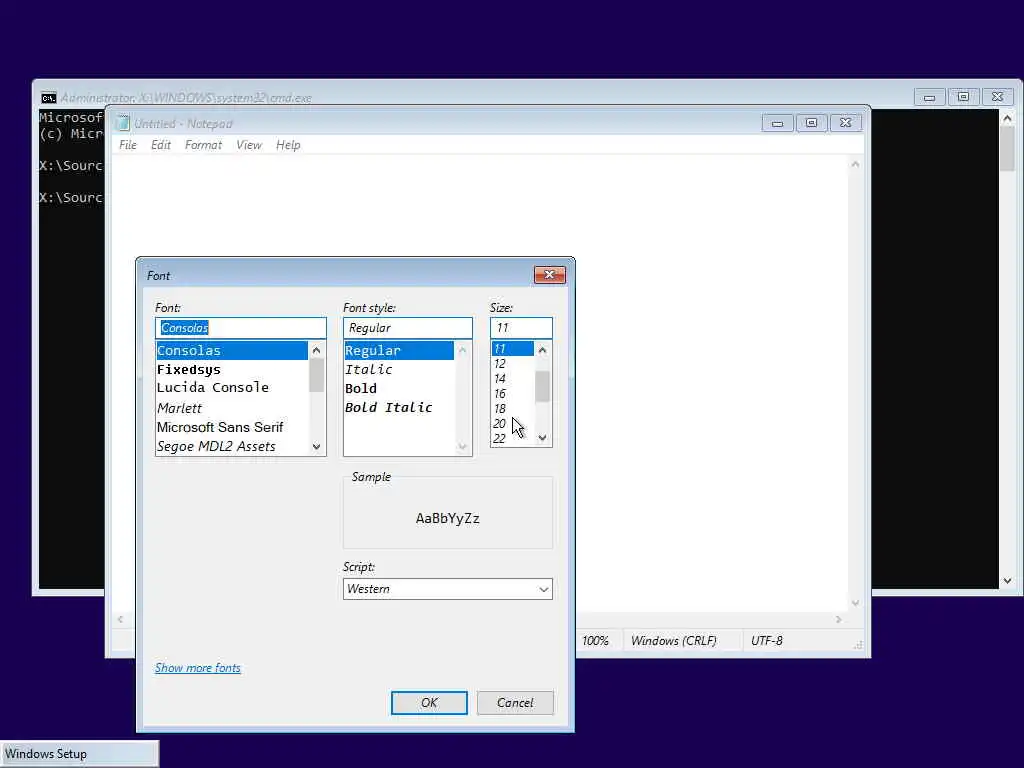The image size is (1024, 768).
Task: Minimize the Notepad window
Action: pyautogui.click(x=777, y=123)
